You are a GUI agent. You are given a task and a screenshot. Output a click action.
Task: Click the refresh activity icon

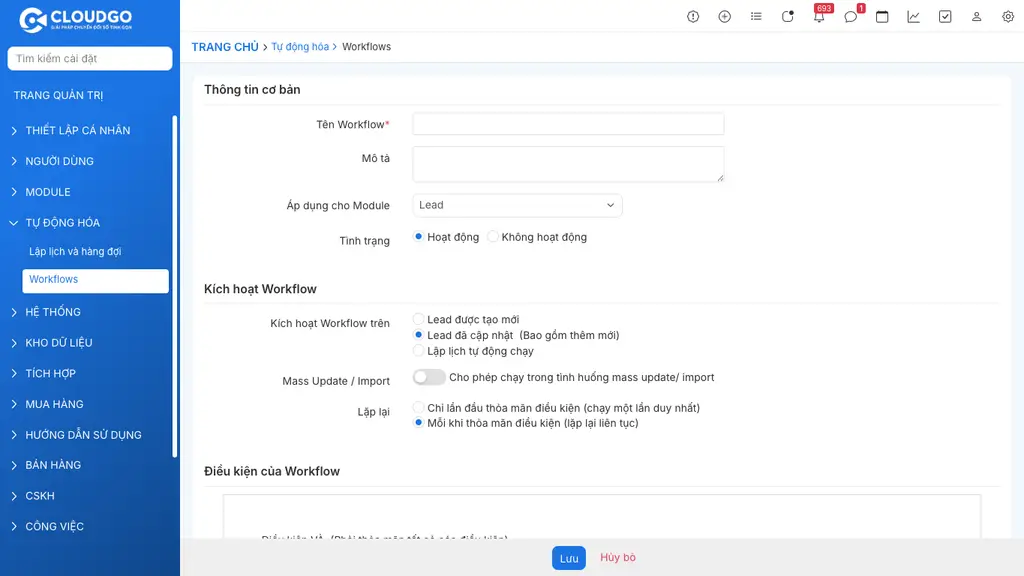[x=788, y=16]
